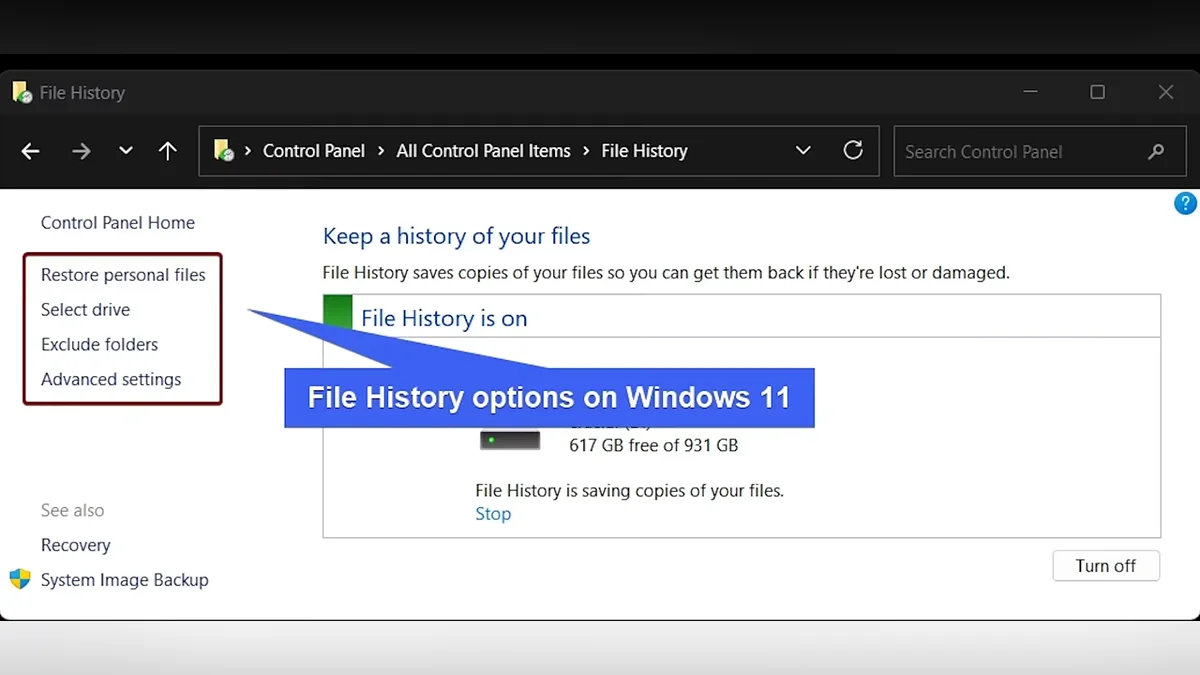This screenshot has width=1200, height=675.
Task: Open System Image Backup link
Action: pos(125,580)
